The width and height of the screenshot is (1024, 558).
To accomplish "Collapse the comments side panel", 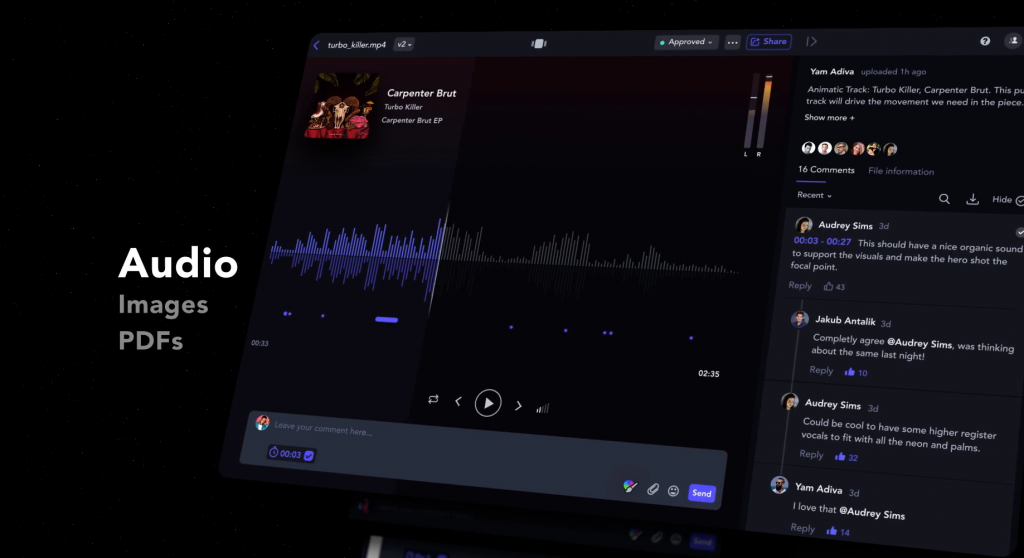I will (x=812, y=42).
